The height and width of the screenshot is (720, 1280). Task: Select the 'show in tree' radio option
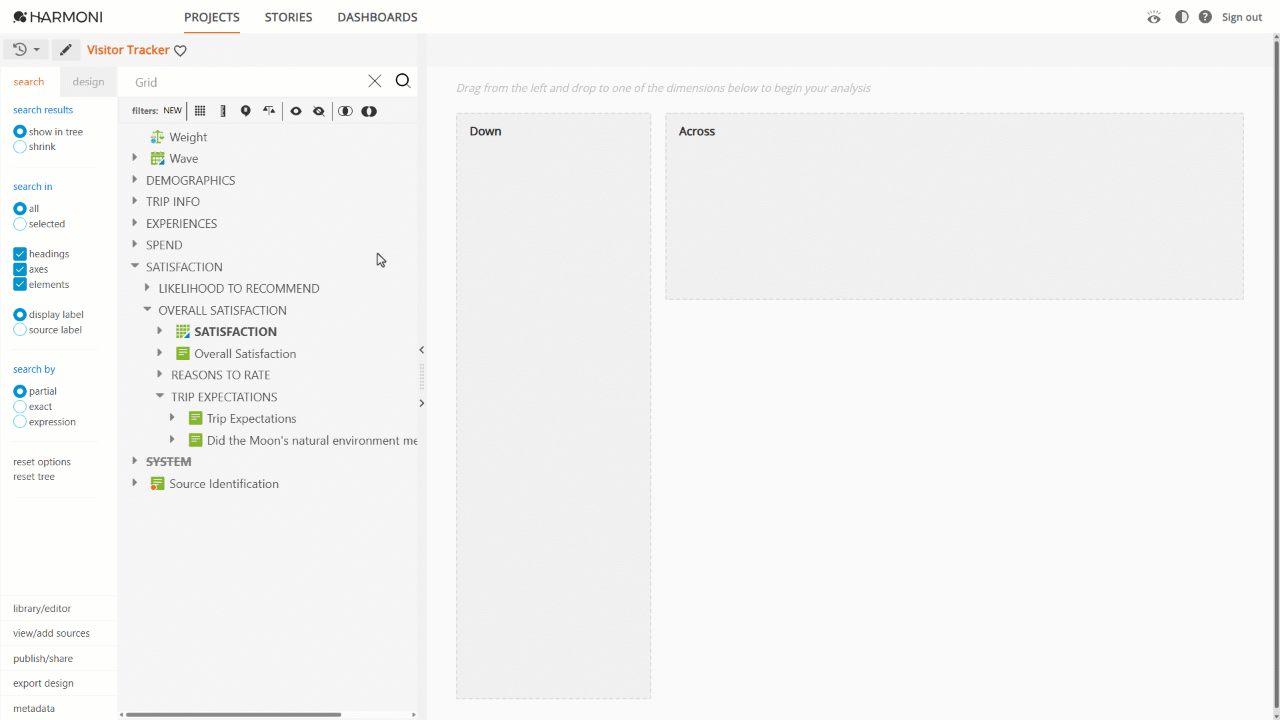(20, 132)
